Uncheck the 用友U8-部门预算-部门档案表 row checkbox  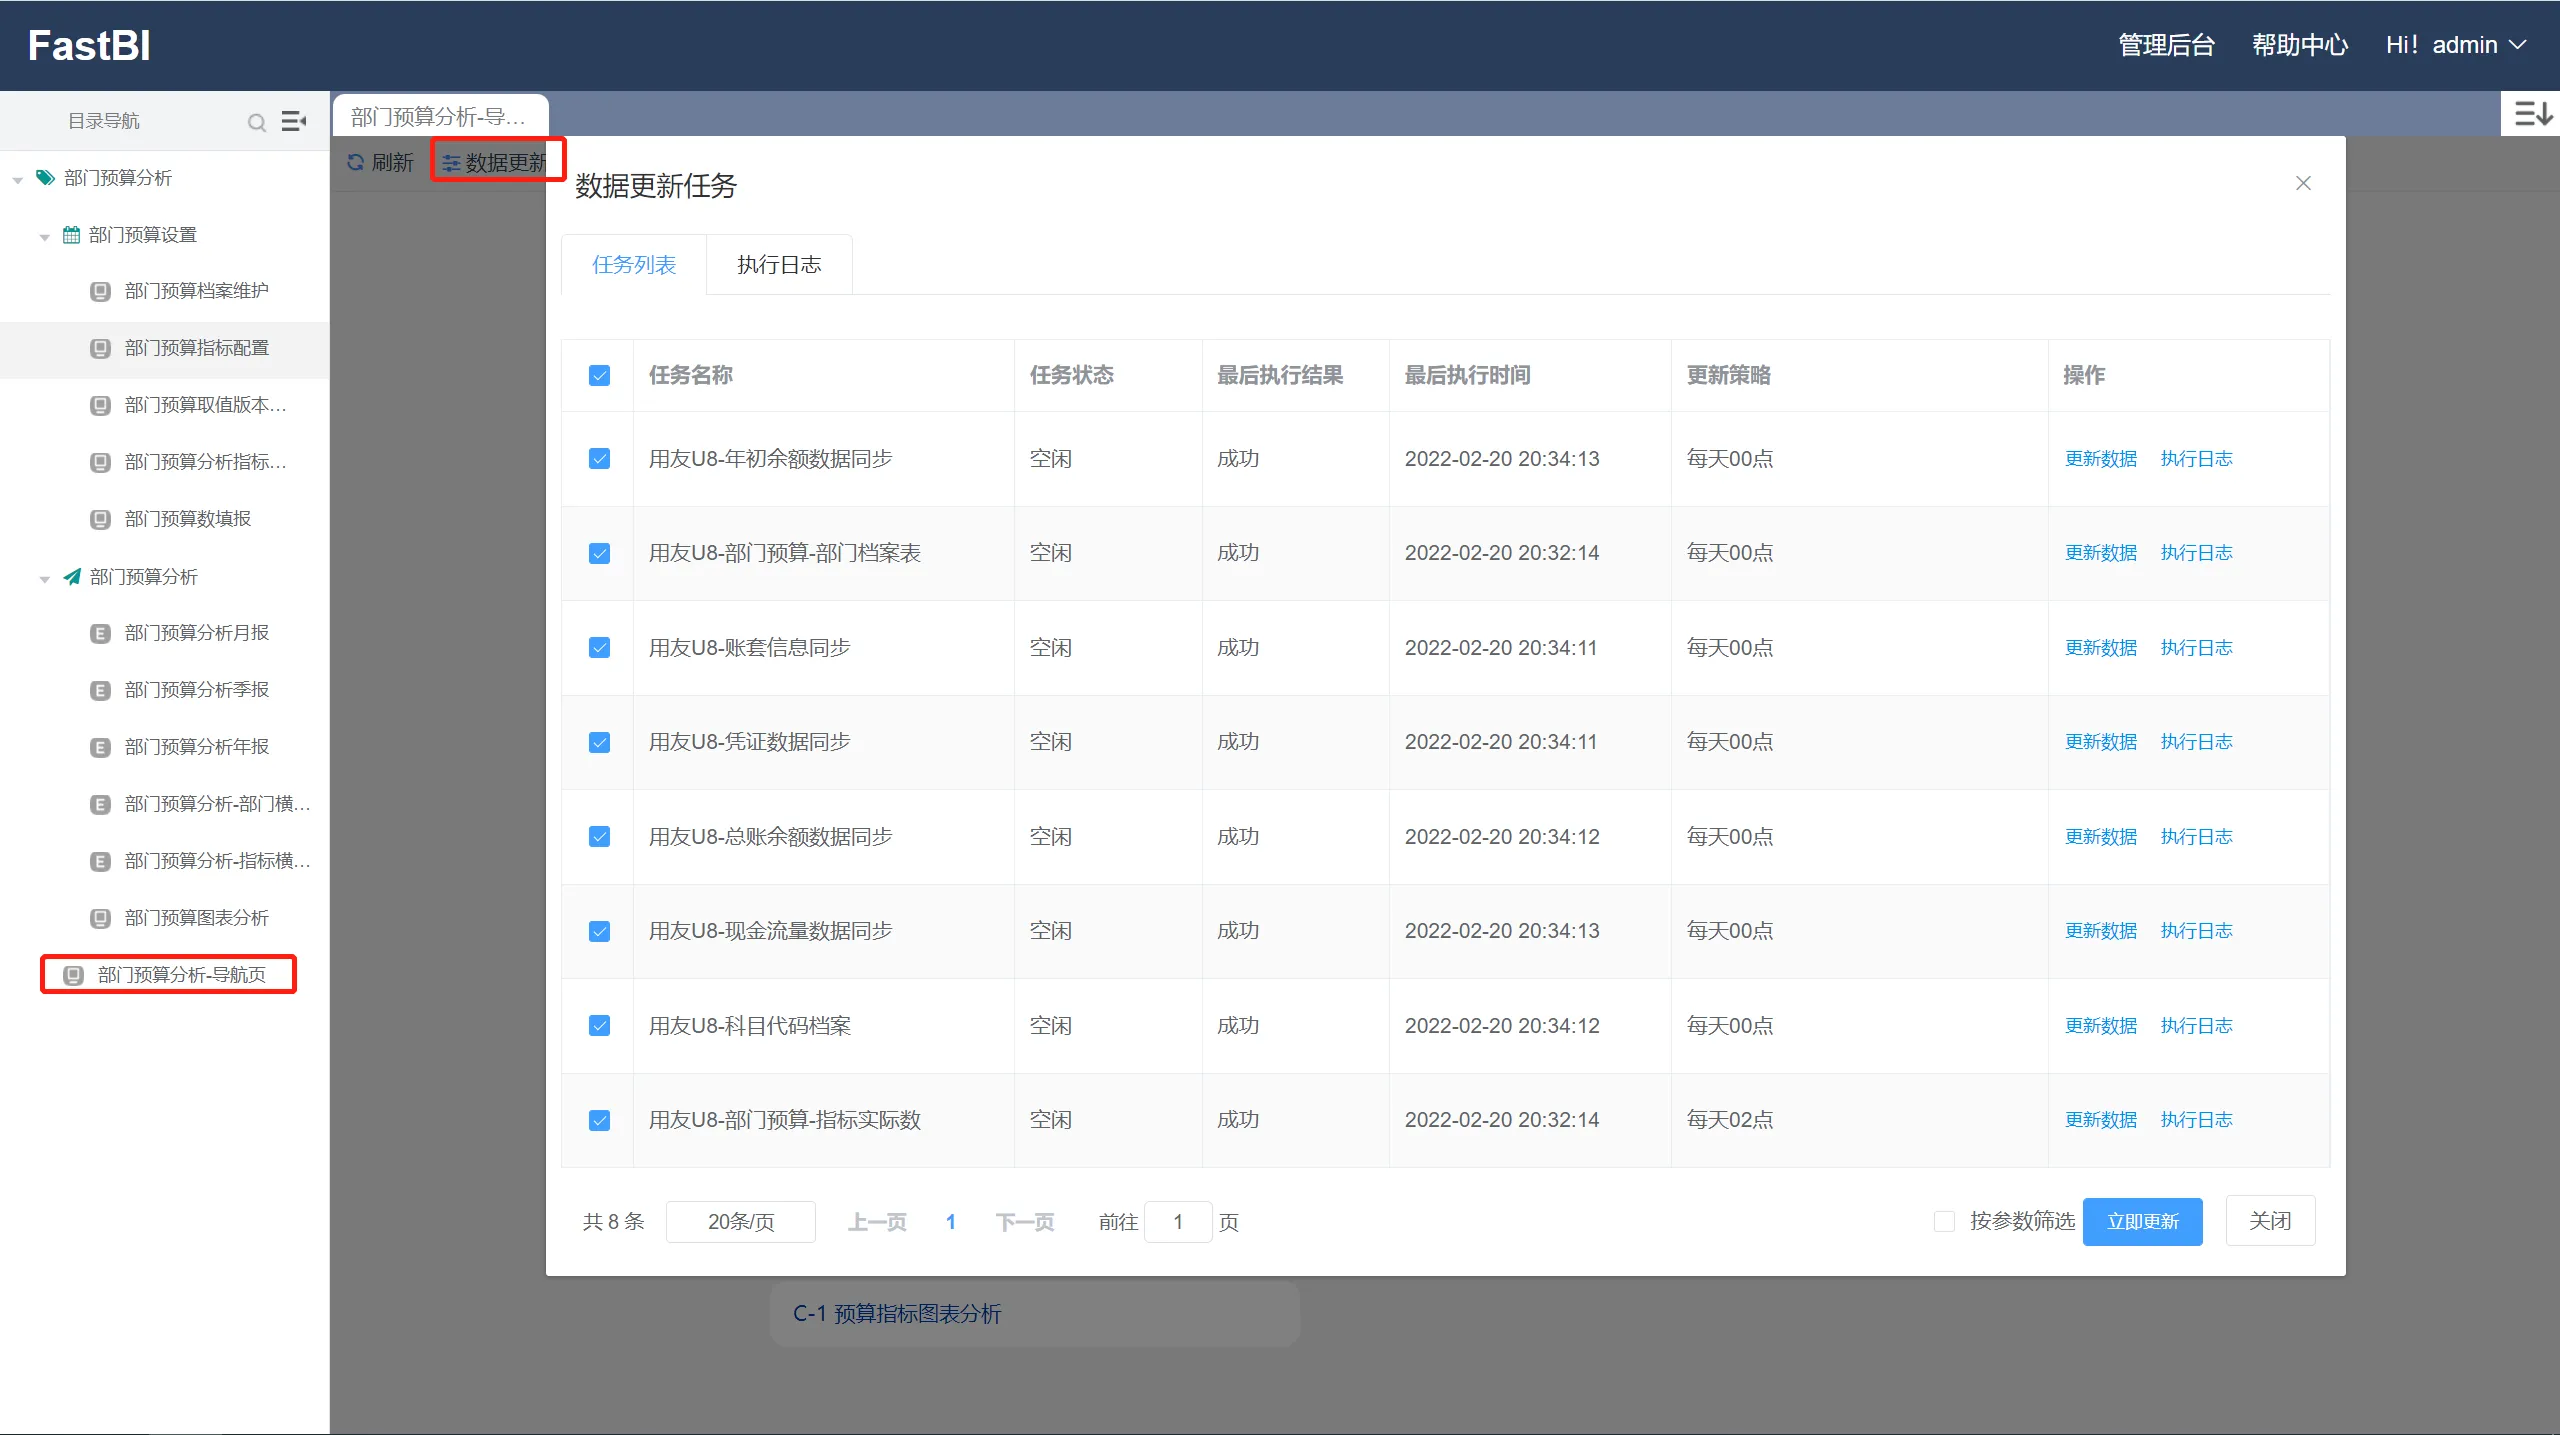coord(599,554)
